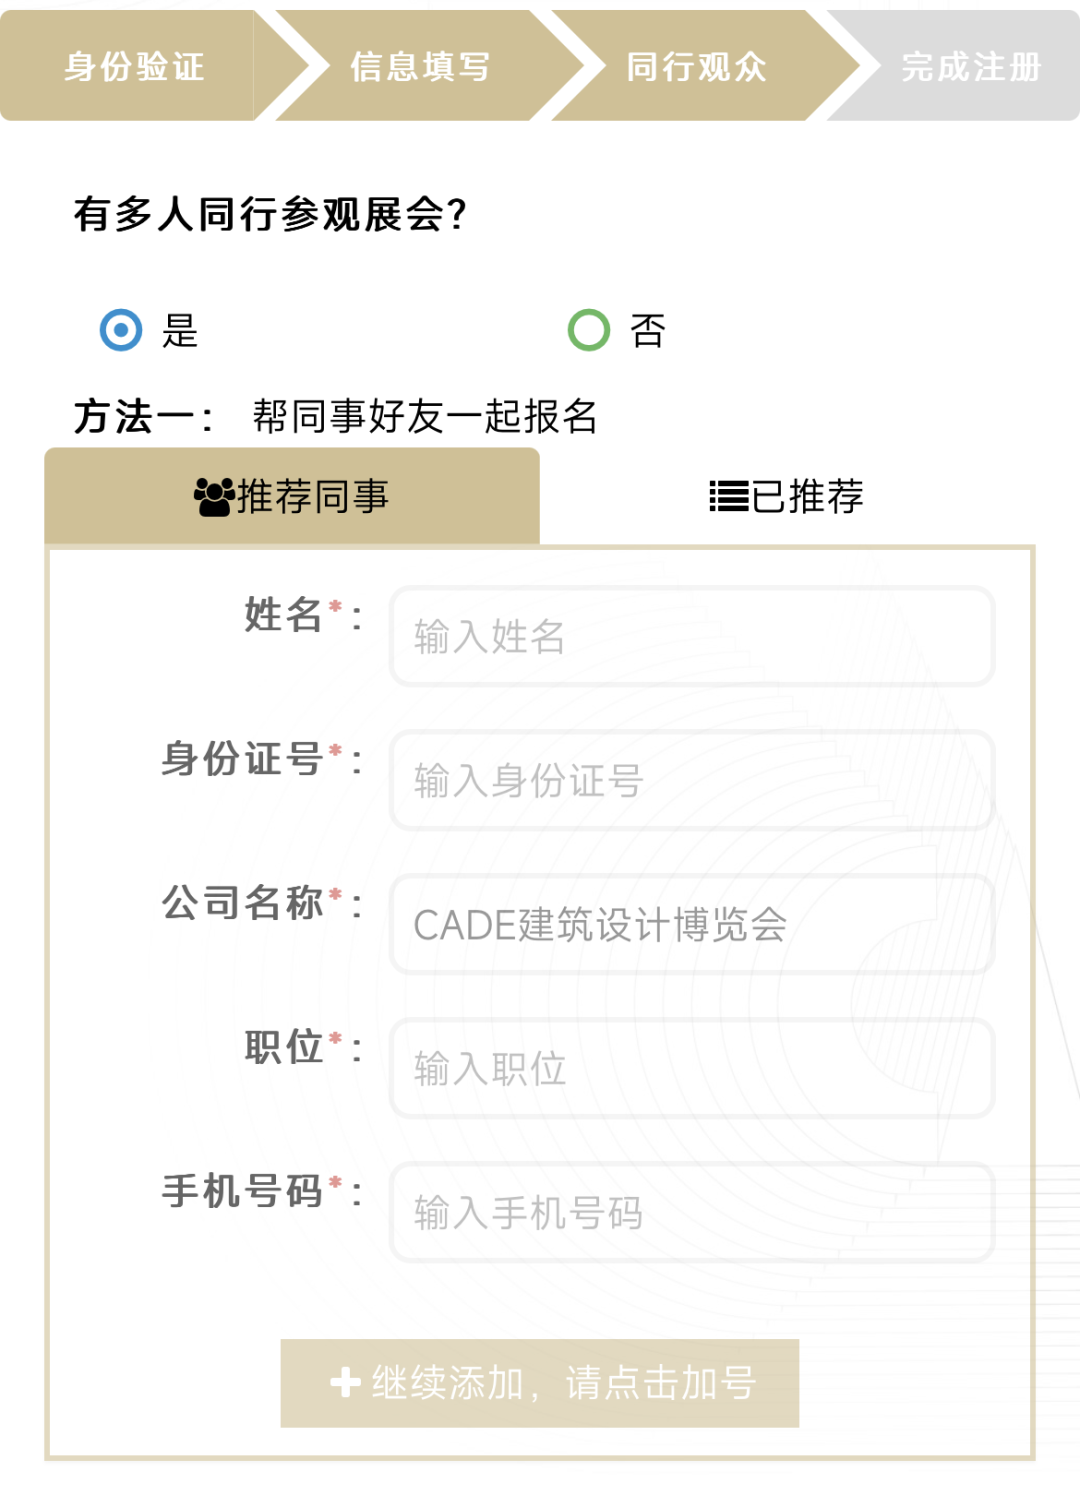Select the 是 radio button
This screenshot has height=1496, width=1080.
click(121, 330)
